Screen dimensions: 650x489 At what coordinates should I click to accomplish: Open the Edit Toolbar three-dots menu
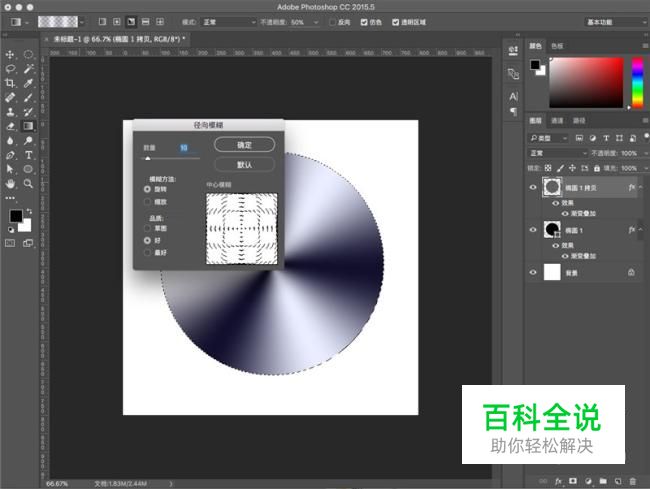point(10,198)
